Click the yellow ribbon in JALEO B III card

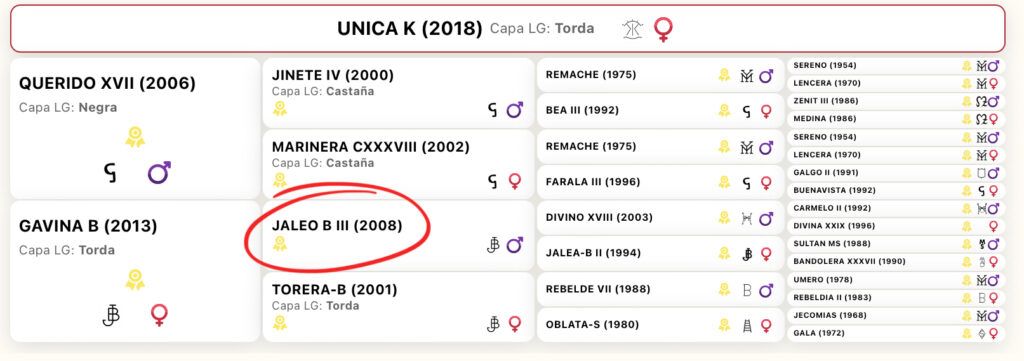pos(280,244)
